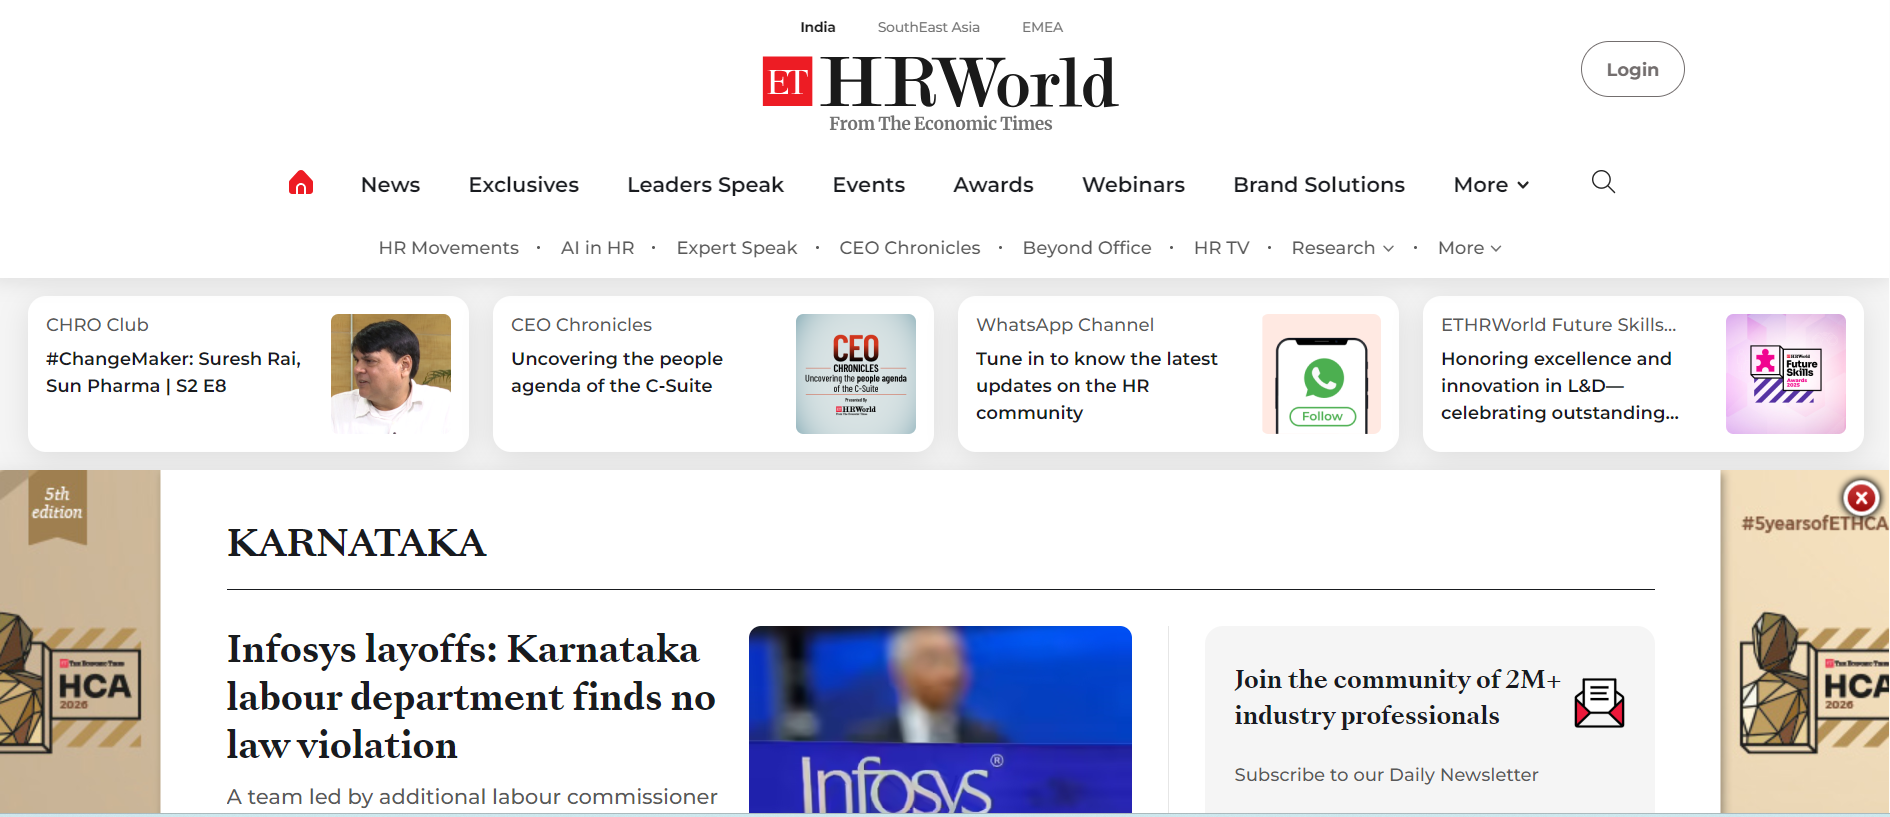Go to the red Home icon
This screenshot has height=817, width=1890.
(301, 183)
